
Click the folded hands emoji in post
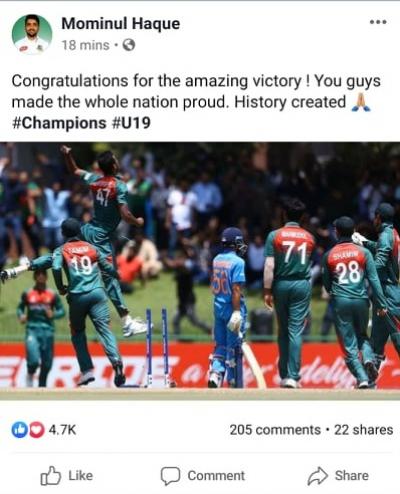coord(361,102)
